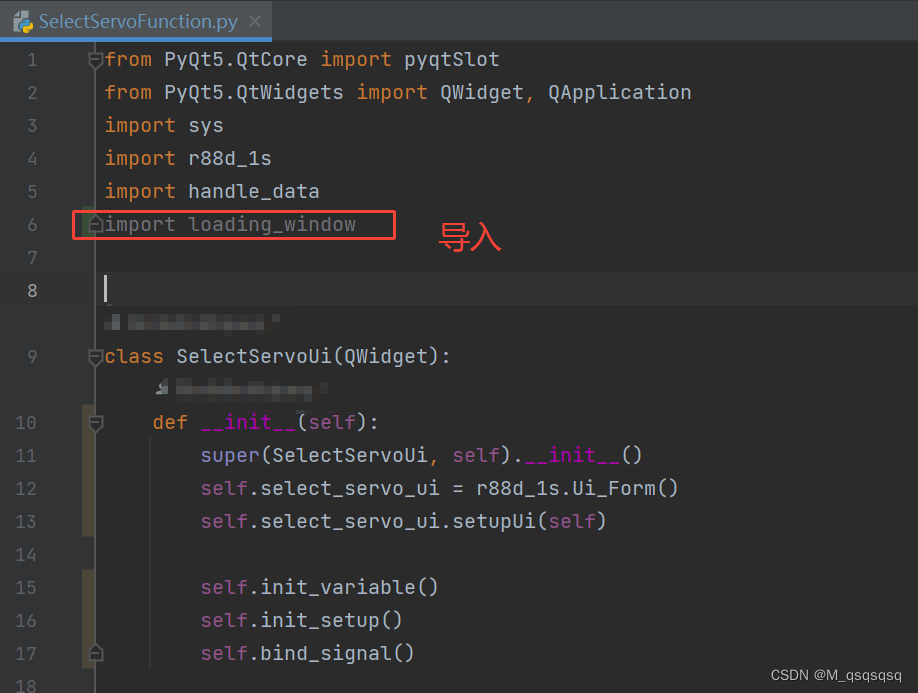
Task: Click the fold arrow next to def __init__
Action: (94, 422)
